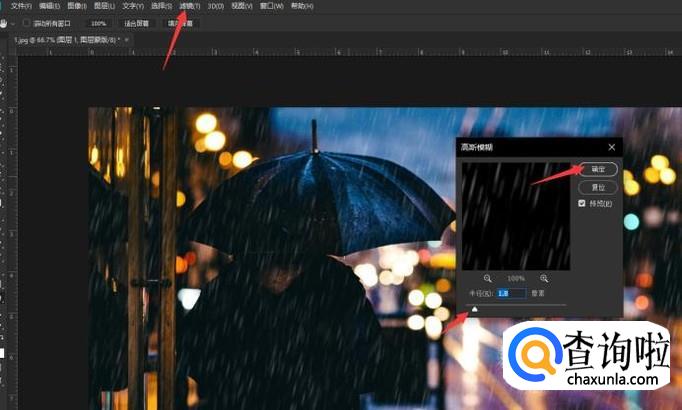The width and height of the screenshot is (682, 410).
Task: Open the 视图 (View) menu
Action: pos(241,6)
